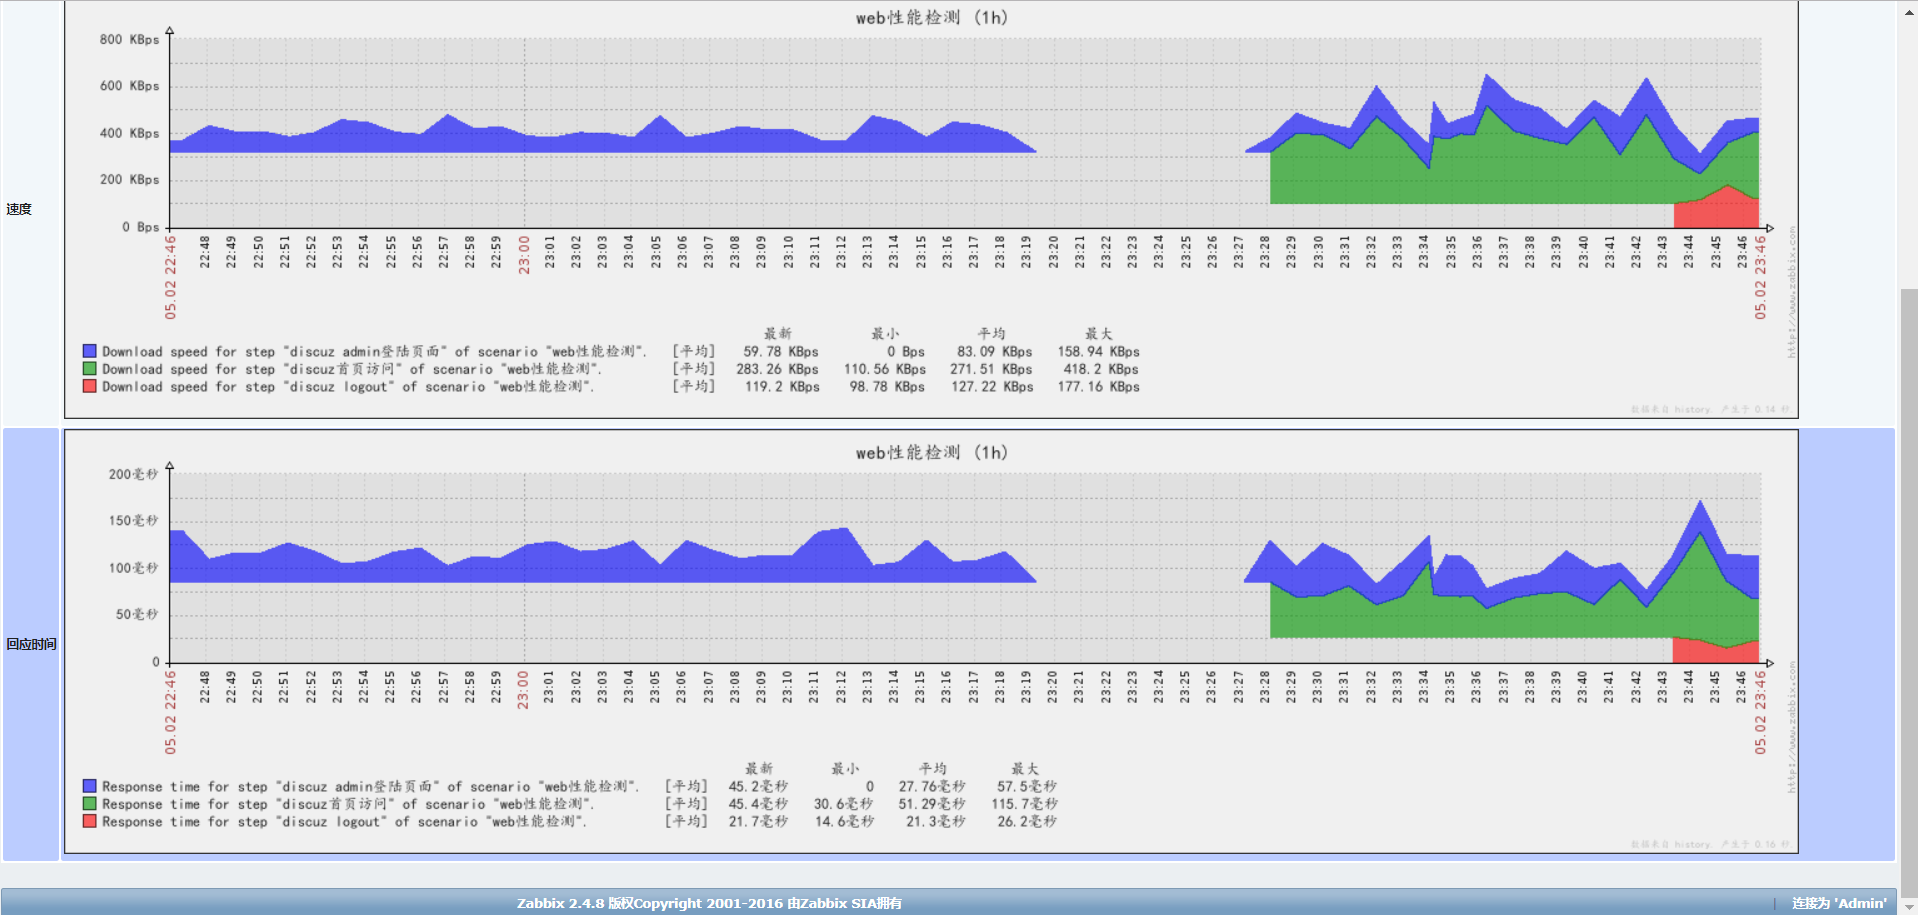Image resolution: width=1918 pixels, height=915 pixels.
Task: Click the value '177.16 KBps'
Action: [x=1099, y=386]
